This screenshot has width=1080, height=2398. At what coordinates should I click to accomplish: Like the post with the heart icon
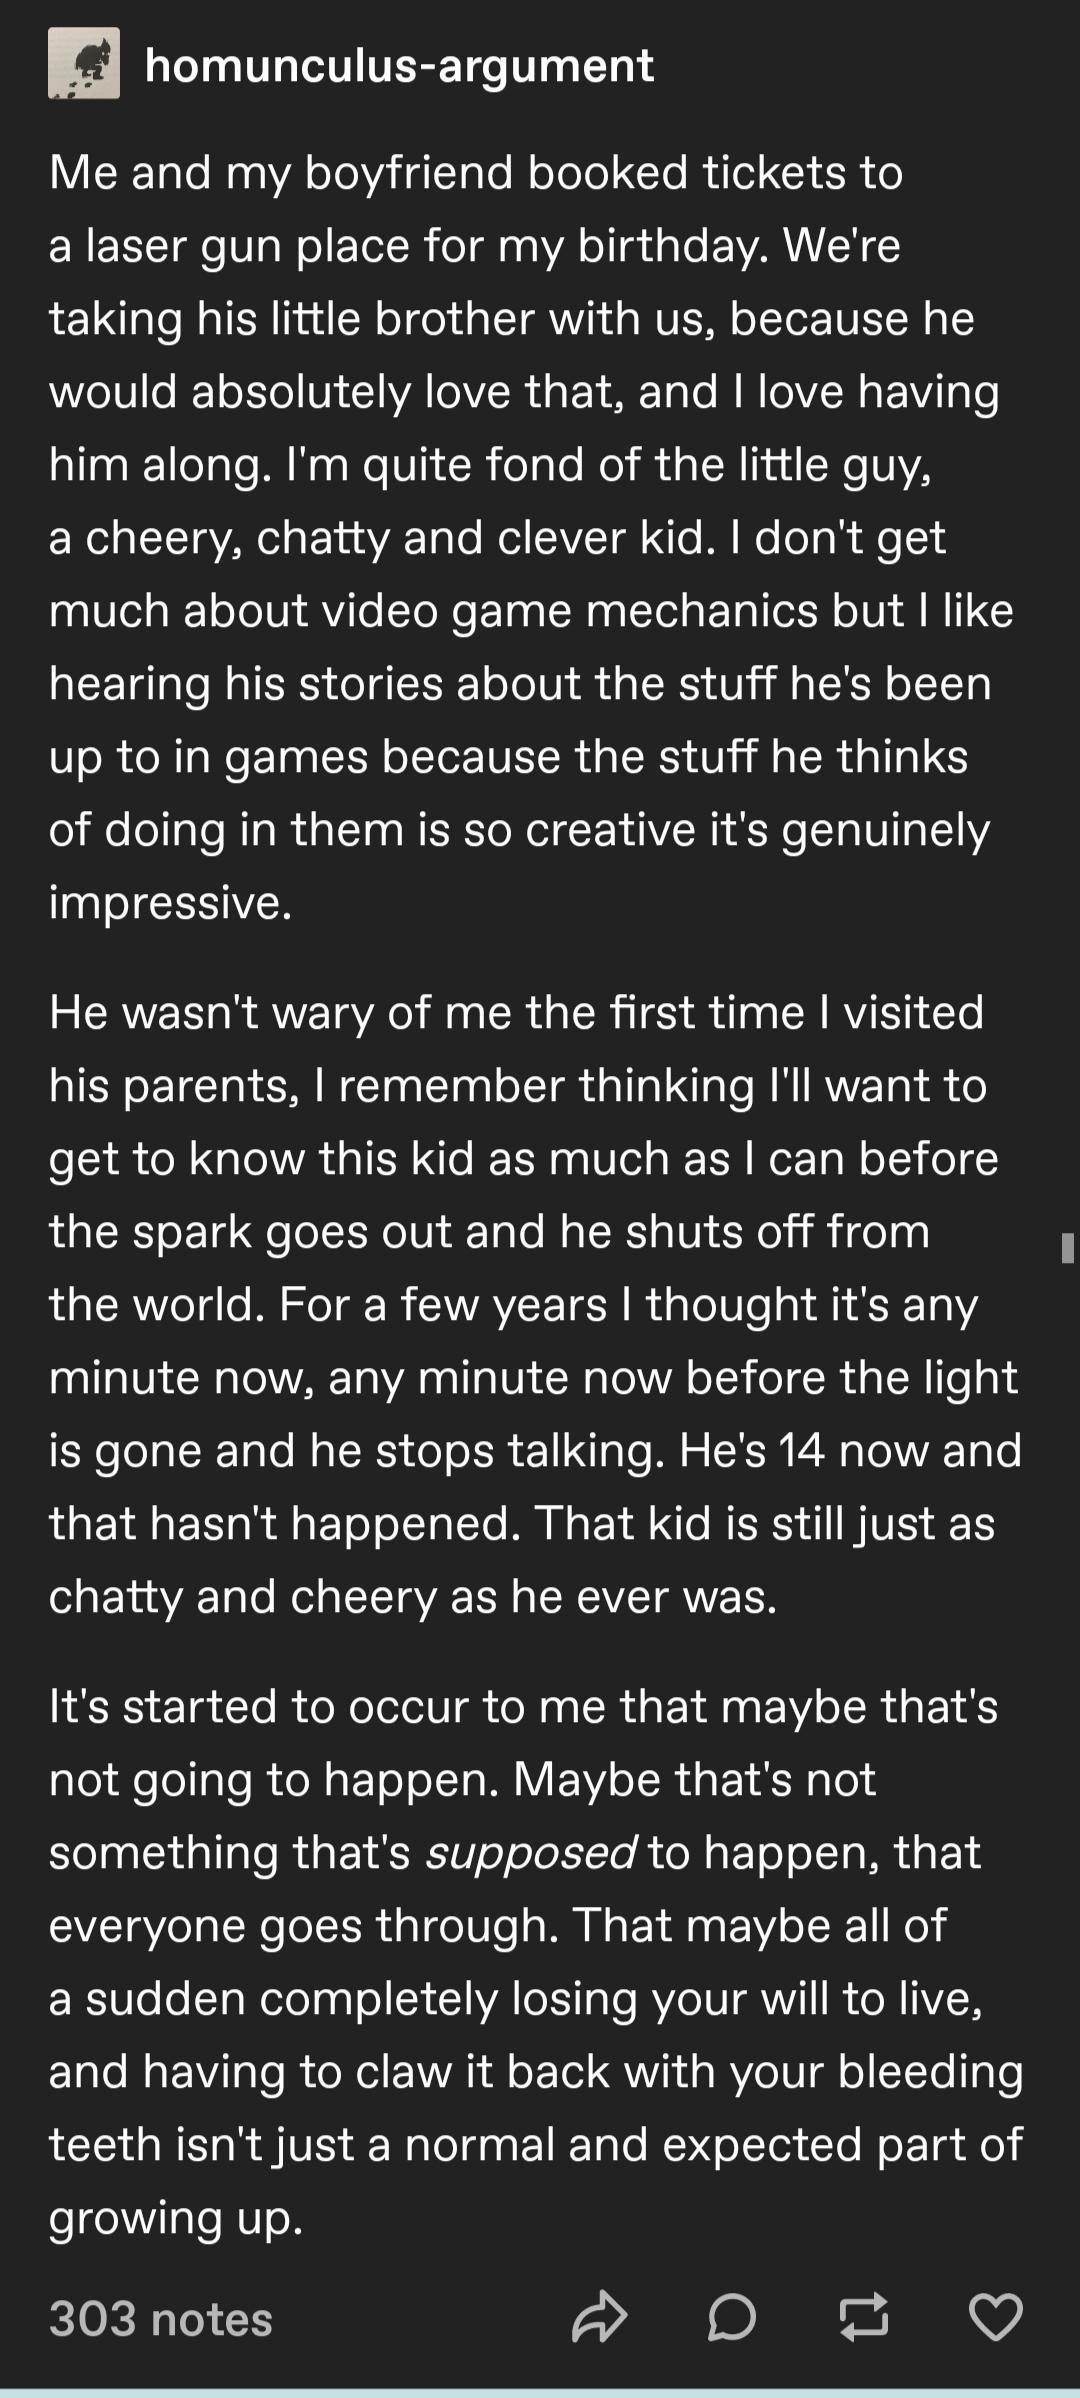point(995,2318)
